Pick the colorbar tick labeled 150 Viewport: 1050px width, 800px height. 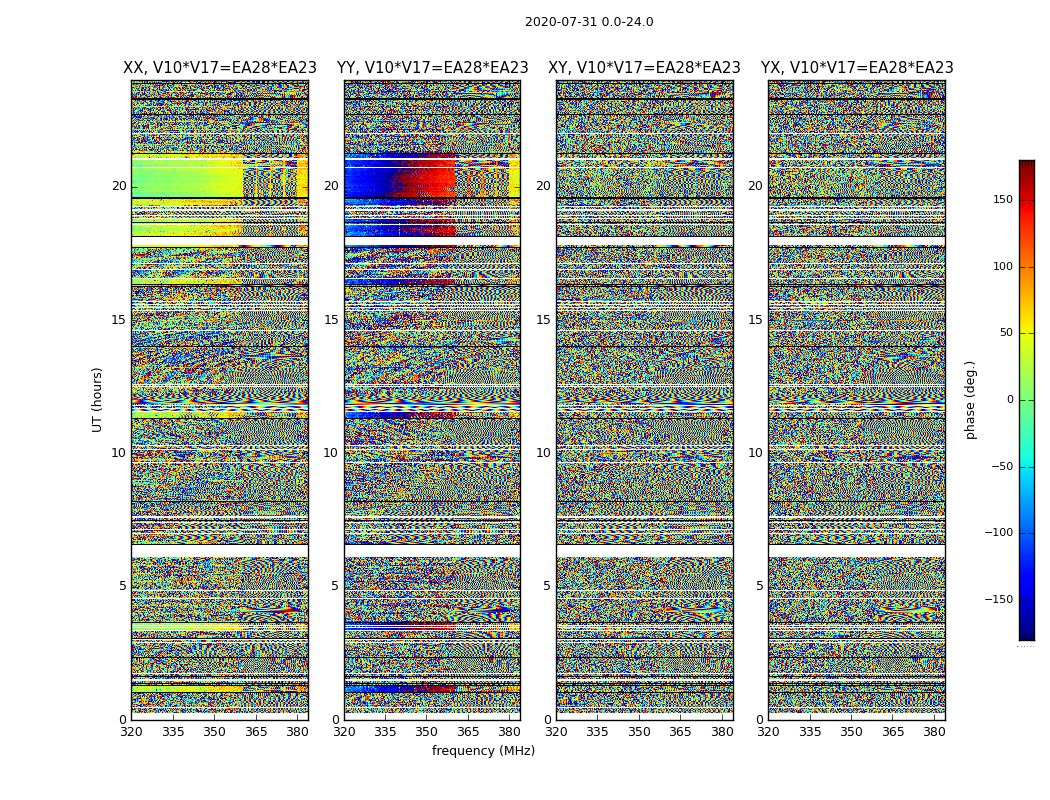click(x=1001, y=200)
